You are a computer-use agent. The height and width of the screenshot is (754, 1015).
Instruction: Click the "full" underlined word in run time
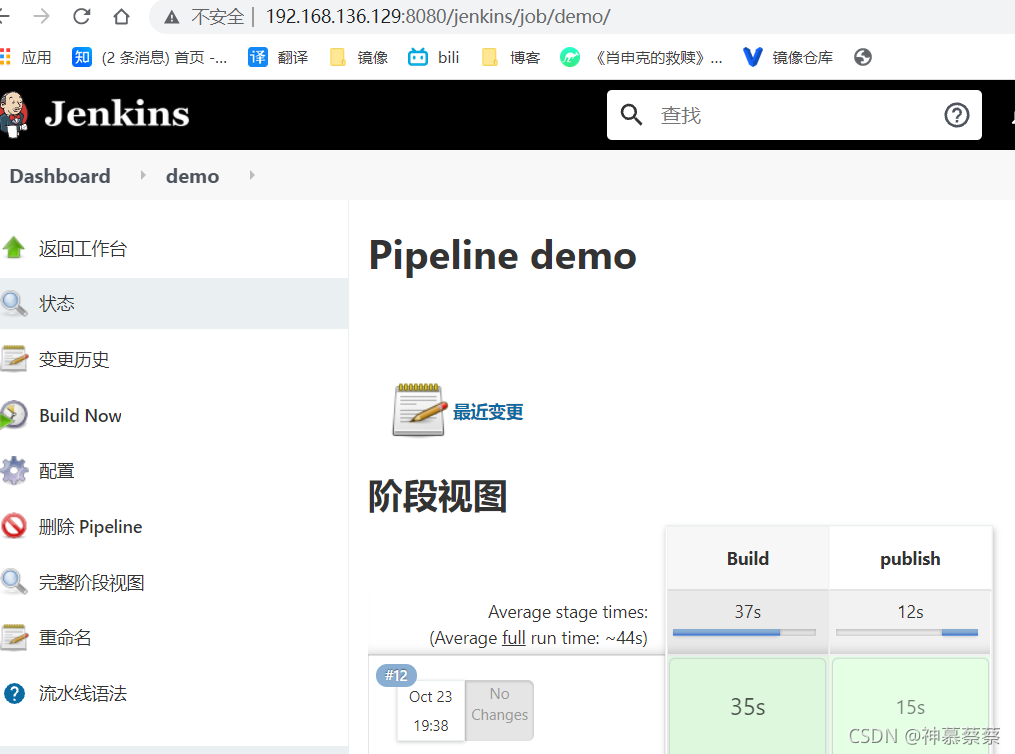pos(514,638)
